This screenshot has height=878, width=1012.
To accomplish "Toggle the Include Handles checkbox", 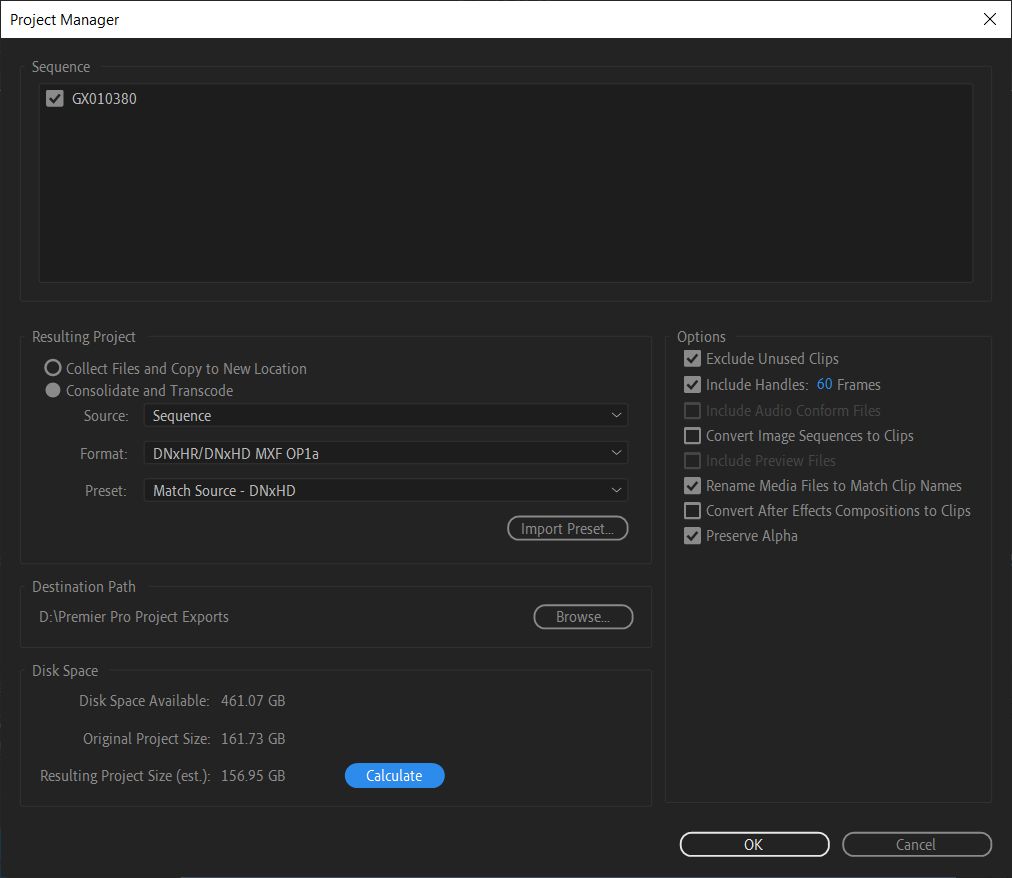I will (692, 384).
